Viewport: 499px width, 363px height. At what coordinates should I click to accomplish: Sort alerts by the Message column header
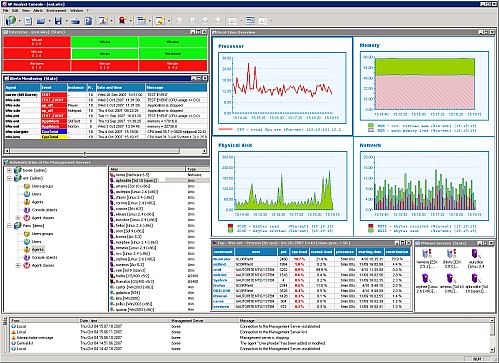176,87
